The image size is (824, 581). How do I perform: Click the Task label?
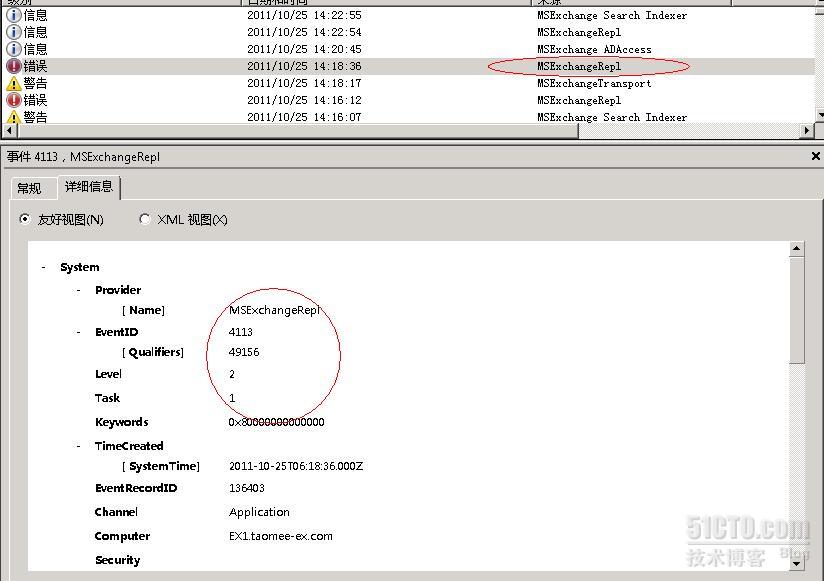[x=107, y=398]
